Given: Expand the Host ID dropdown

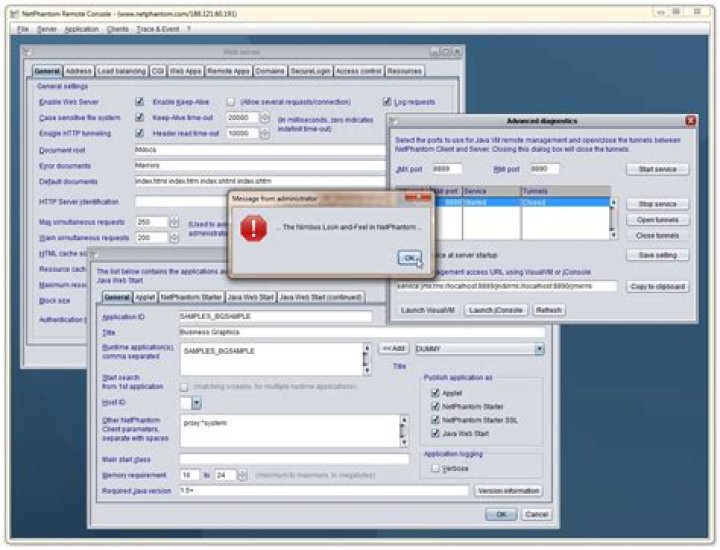Looking at the screenshot, I should (197, 403).
